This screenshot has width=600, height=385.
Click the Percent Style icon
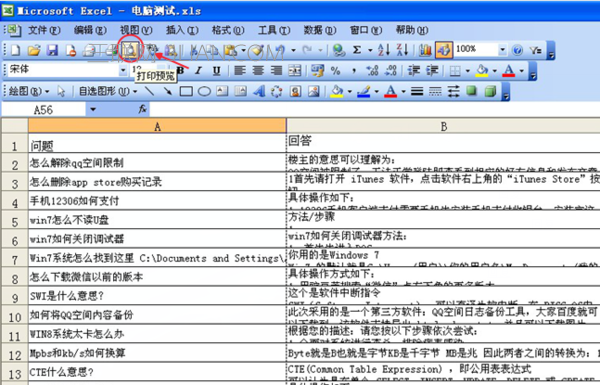coord(336,70)
